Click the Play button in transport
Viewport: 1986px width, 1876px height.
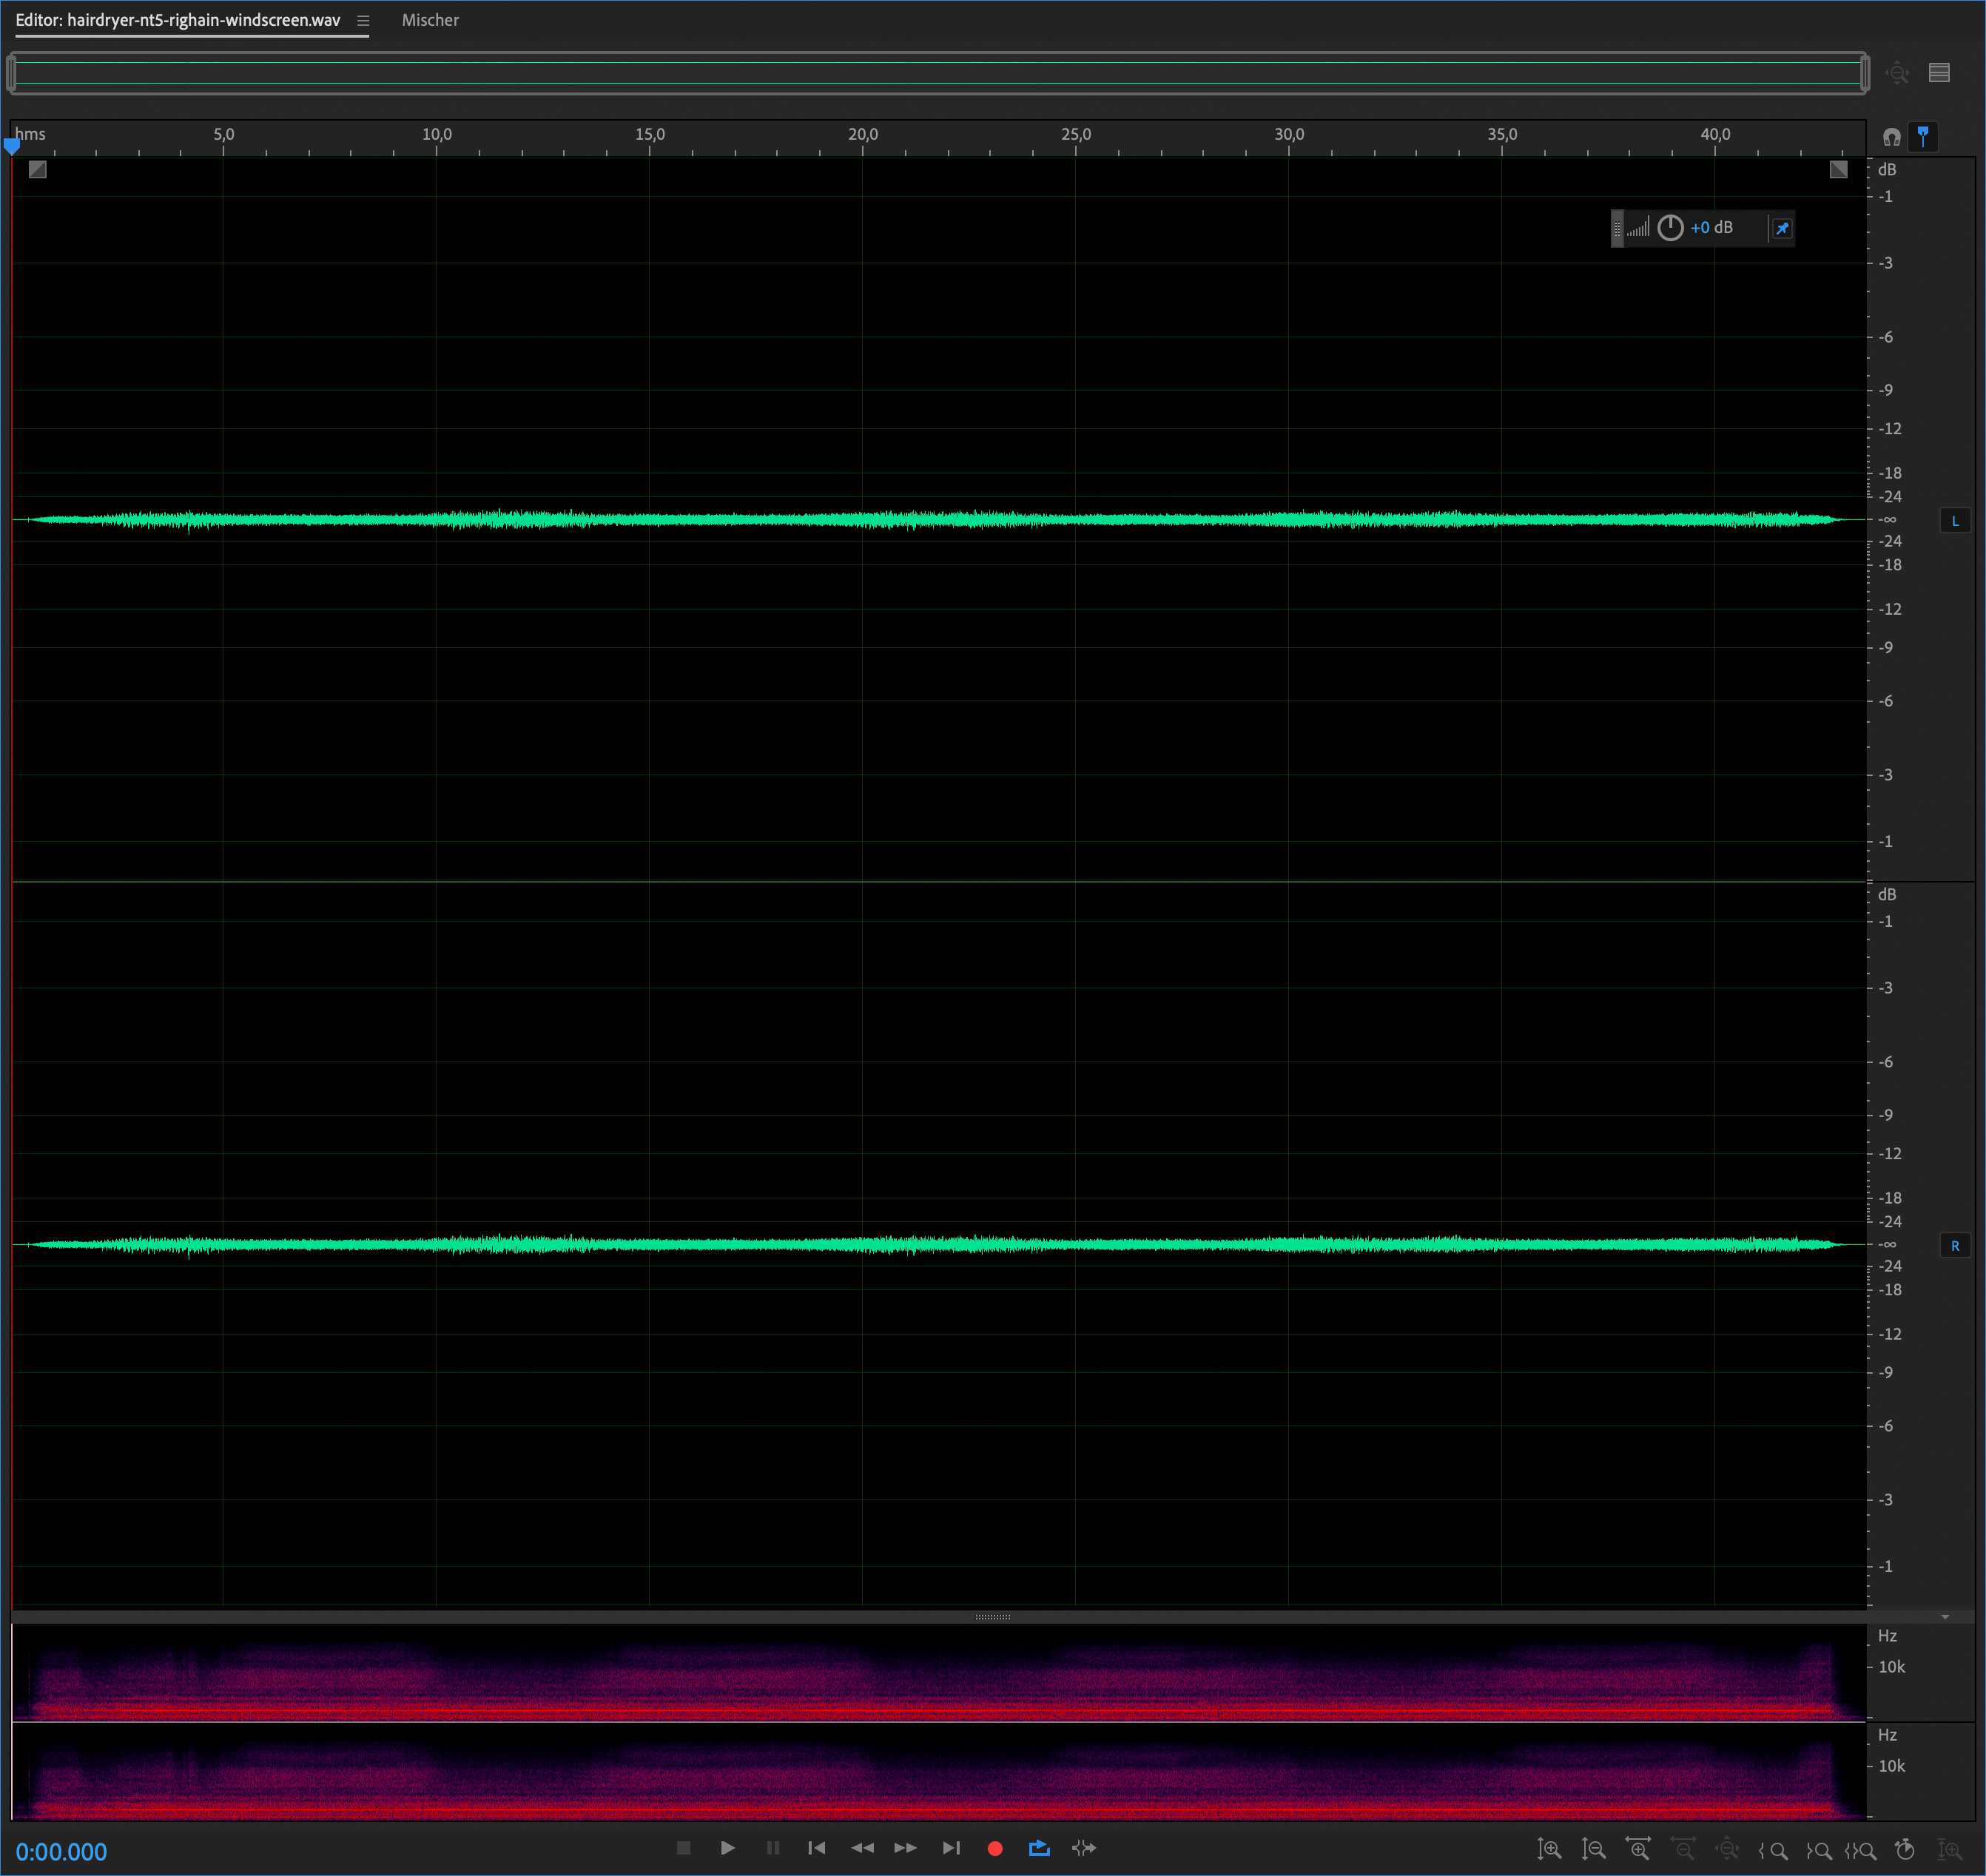727,1848
